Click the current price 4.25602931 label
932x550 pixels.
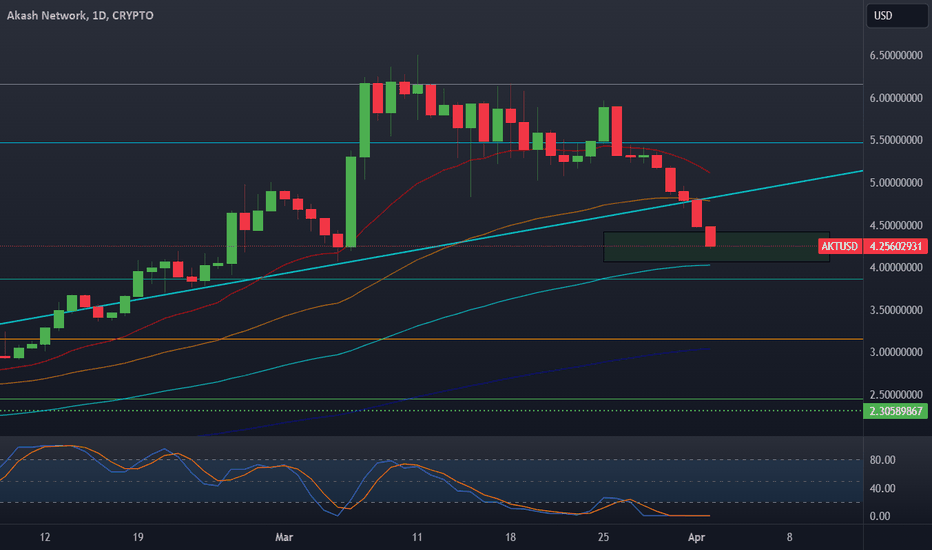pos(895,246)
